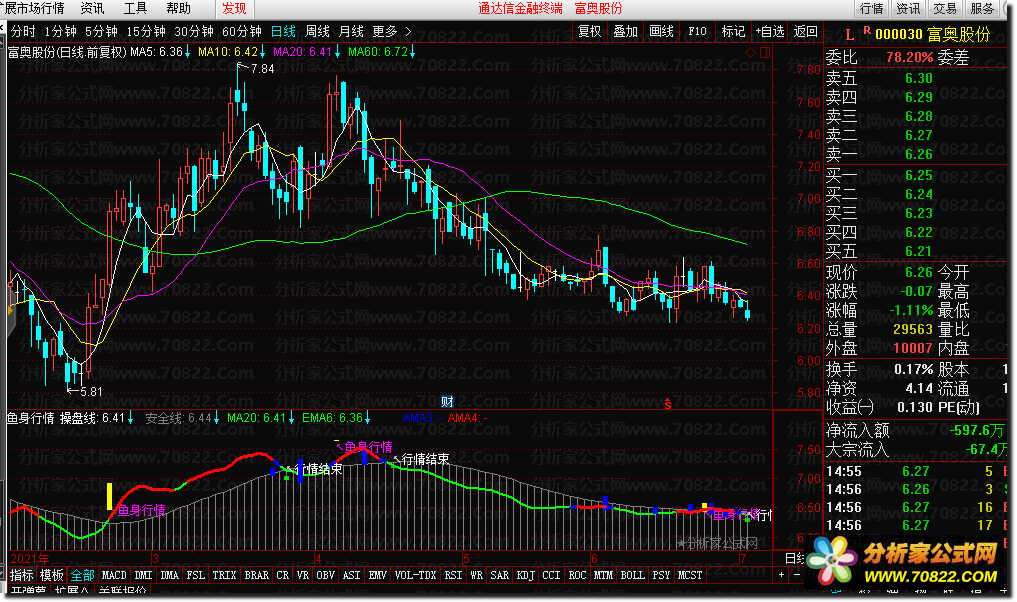Select the 30分钟 period
Screen dimensions: 1017x602
tap(194, 31)
